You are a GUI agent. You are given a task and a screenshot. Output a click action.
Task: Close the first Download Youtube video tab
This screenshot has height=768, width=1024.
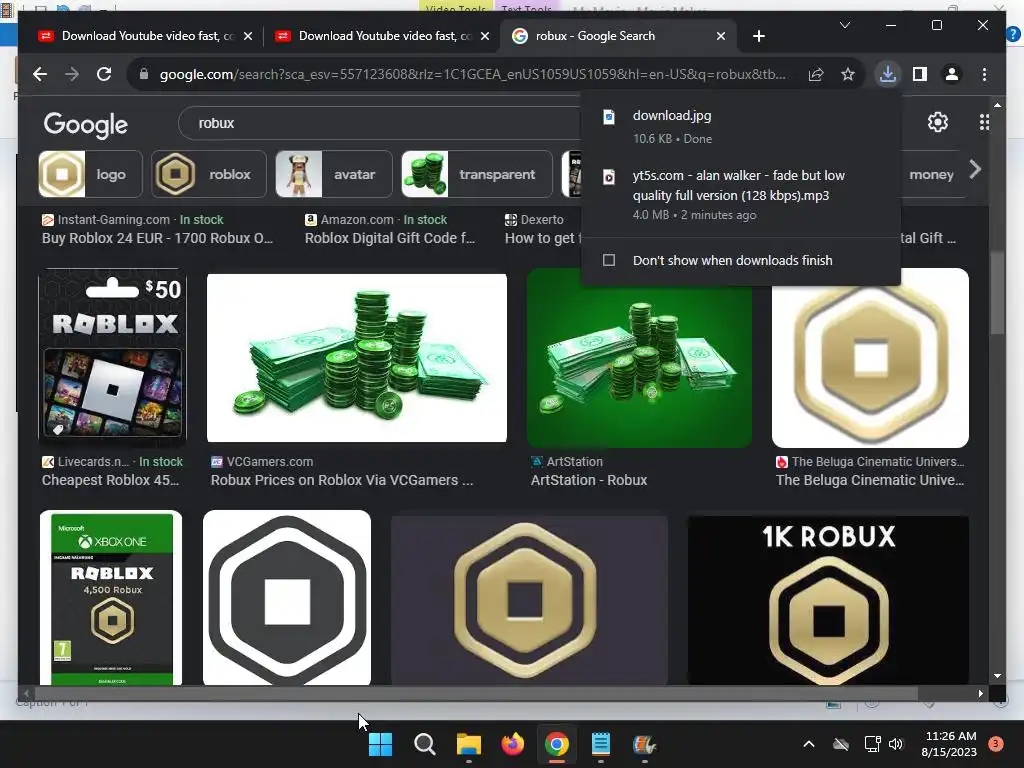coord(248,37)
